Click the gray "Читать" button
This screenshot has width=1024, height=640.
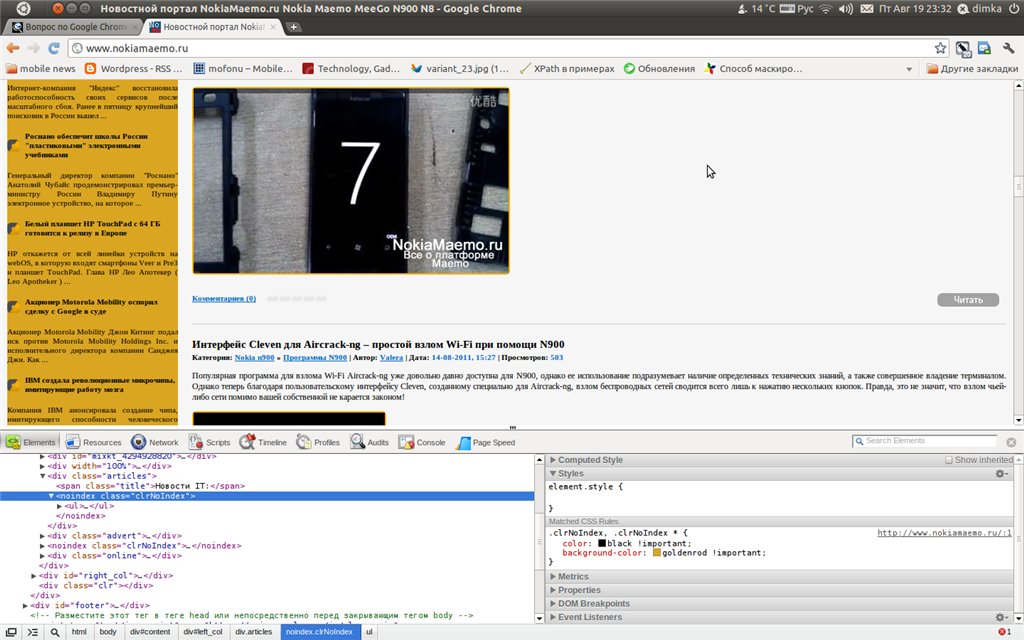coord(968,300)
